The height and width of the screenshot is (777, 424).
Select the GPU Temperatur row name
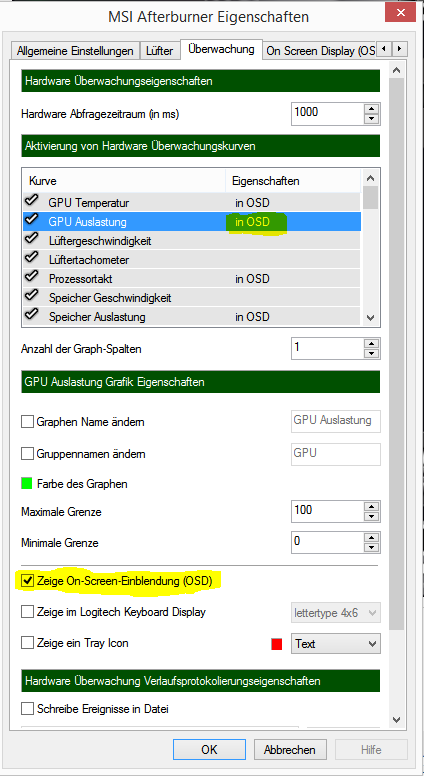[89, 203]
